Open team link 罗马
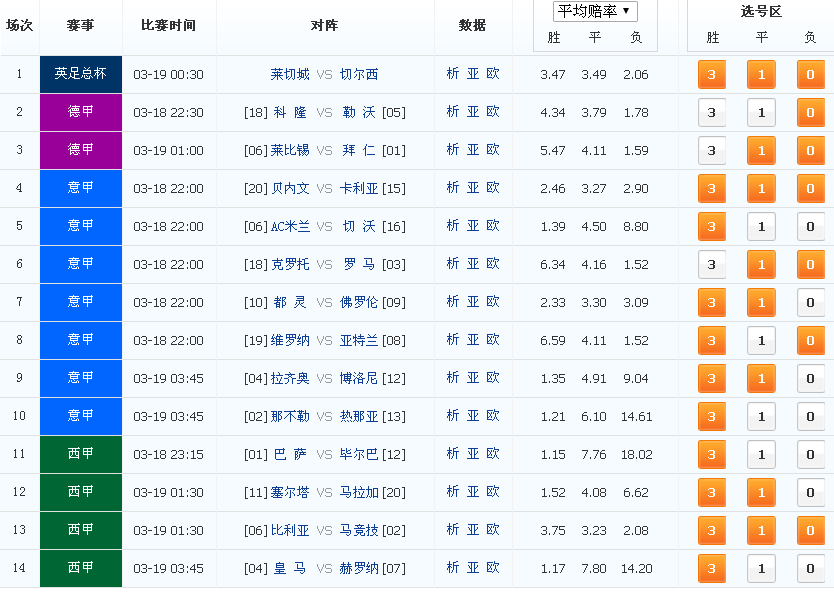The width and height of the screenshot is (834, 592). click(359, 264)
